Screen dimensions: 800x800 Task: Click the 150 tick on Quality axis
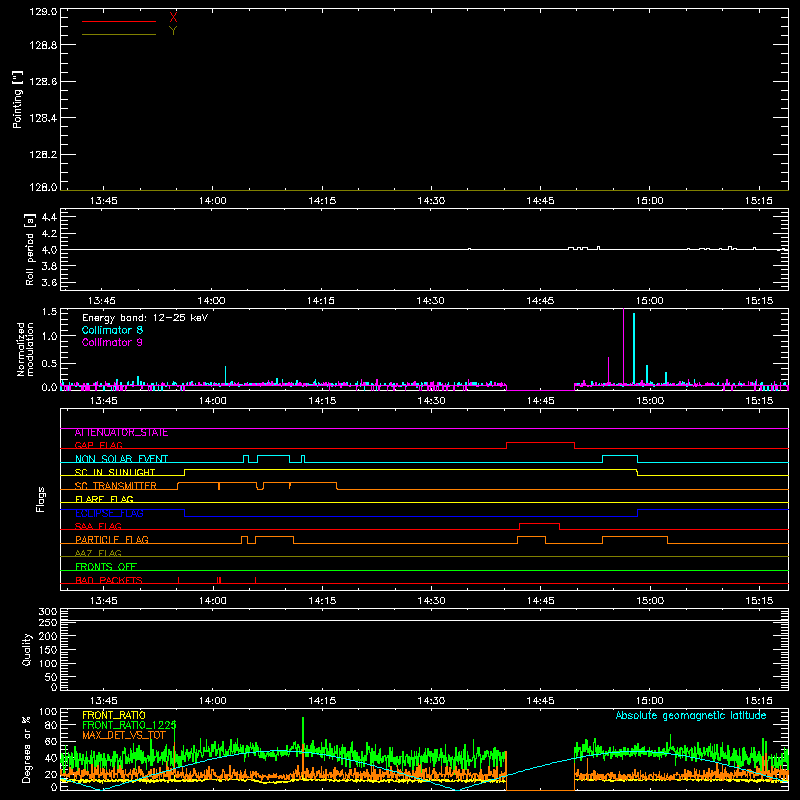[47, 650]
